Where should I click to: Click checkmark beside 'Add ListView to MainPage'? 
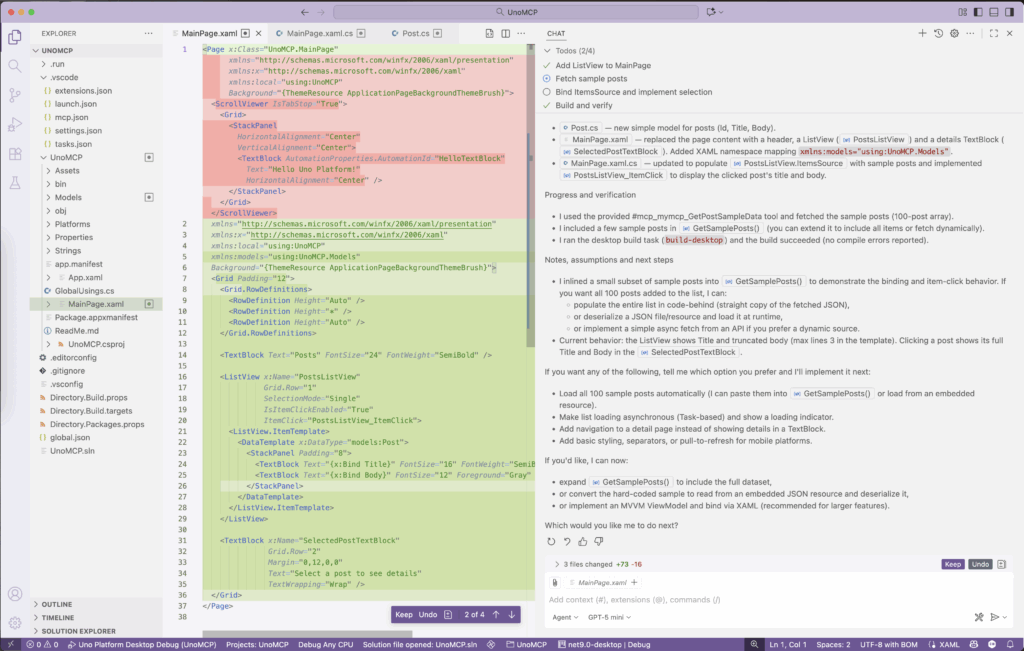click(546, 65)
